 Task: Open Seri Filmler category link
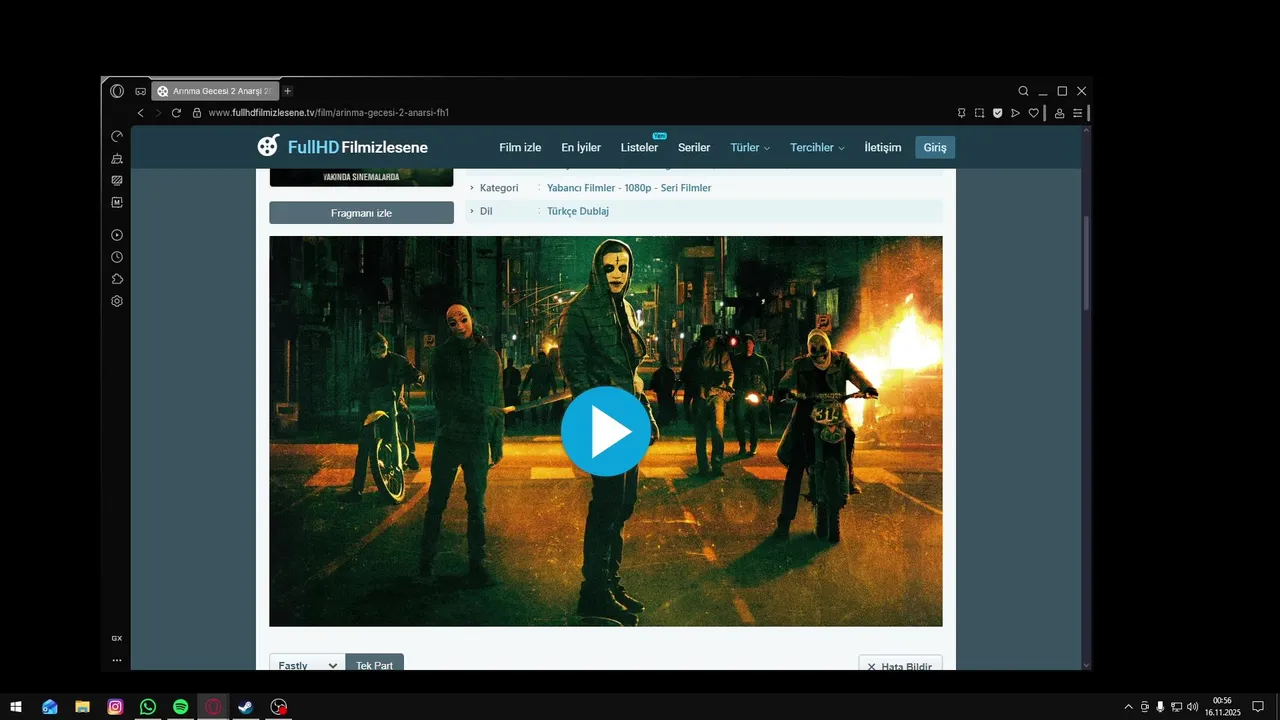(686, 188)
